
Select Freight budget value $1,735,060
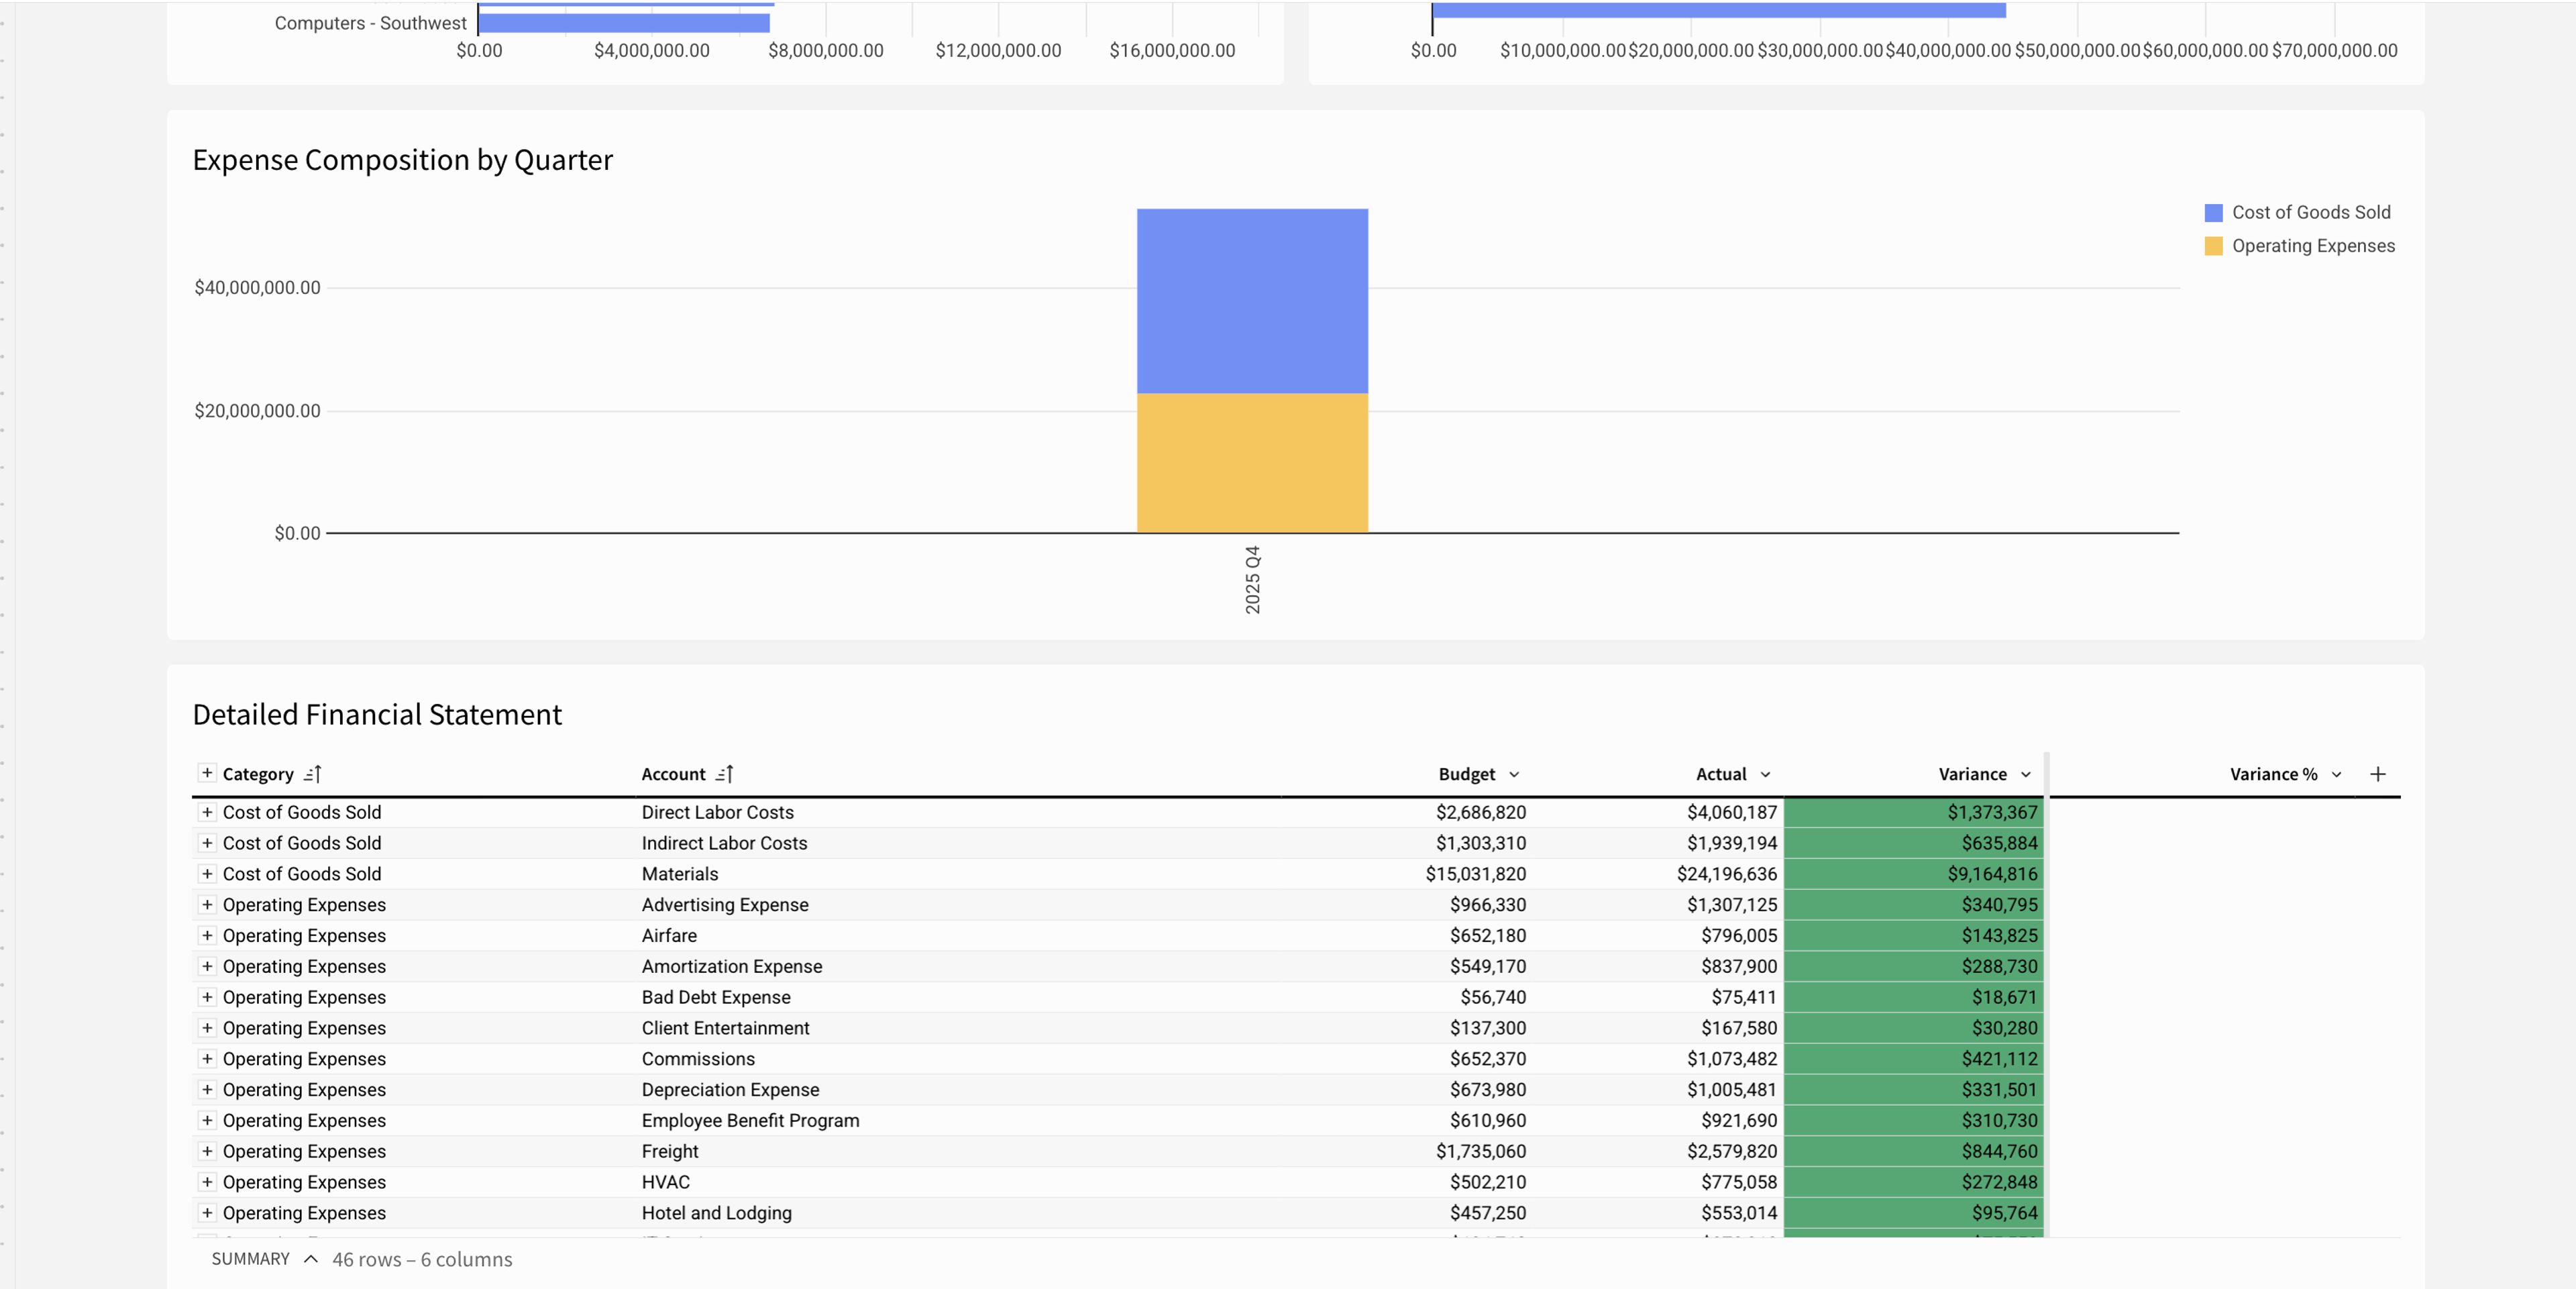point(1481,1151)
